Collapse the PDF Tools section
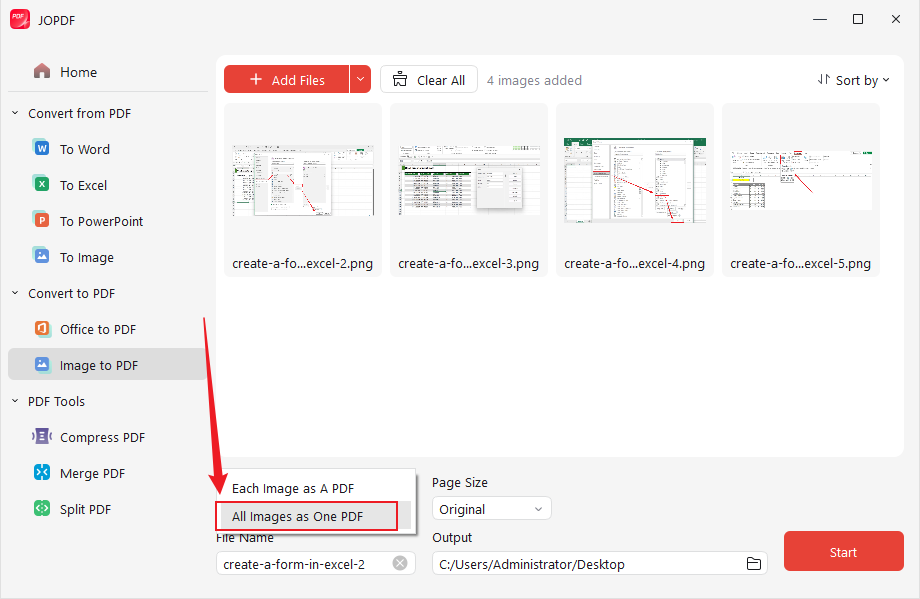This screenshot has height=599, width=920. [x=14, y=401]
